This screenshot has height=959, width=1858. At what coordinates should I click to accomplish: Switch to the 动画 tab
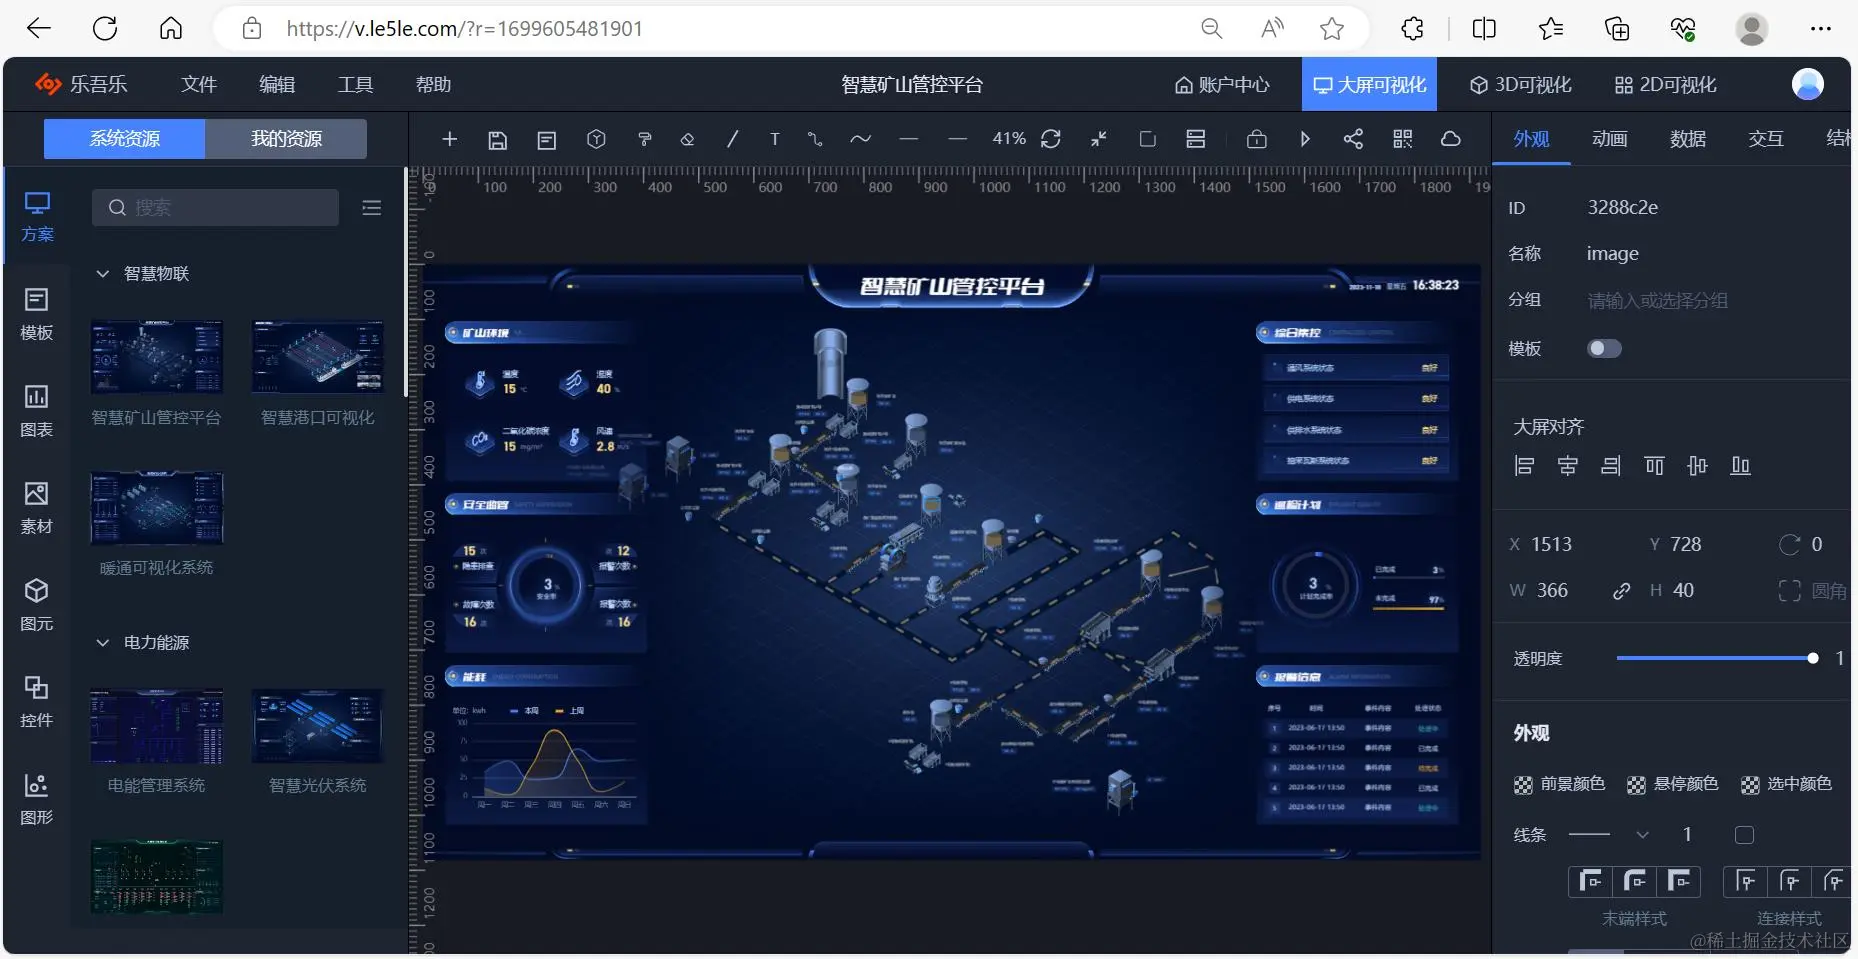pos(1610,139)
